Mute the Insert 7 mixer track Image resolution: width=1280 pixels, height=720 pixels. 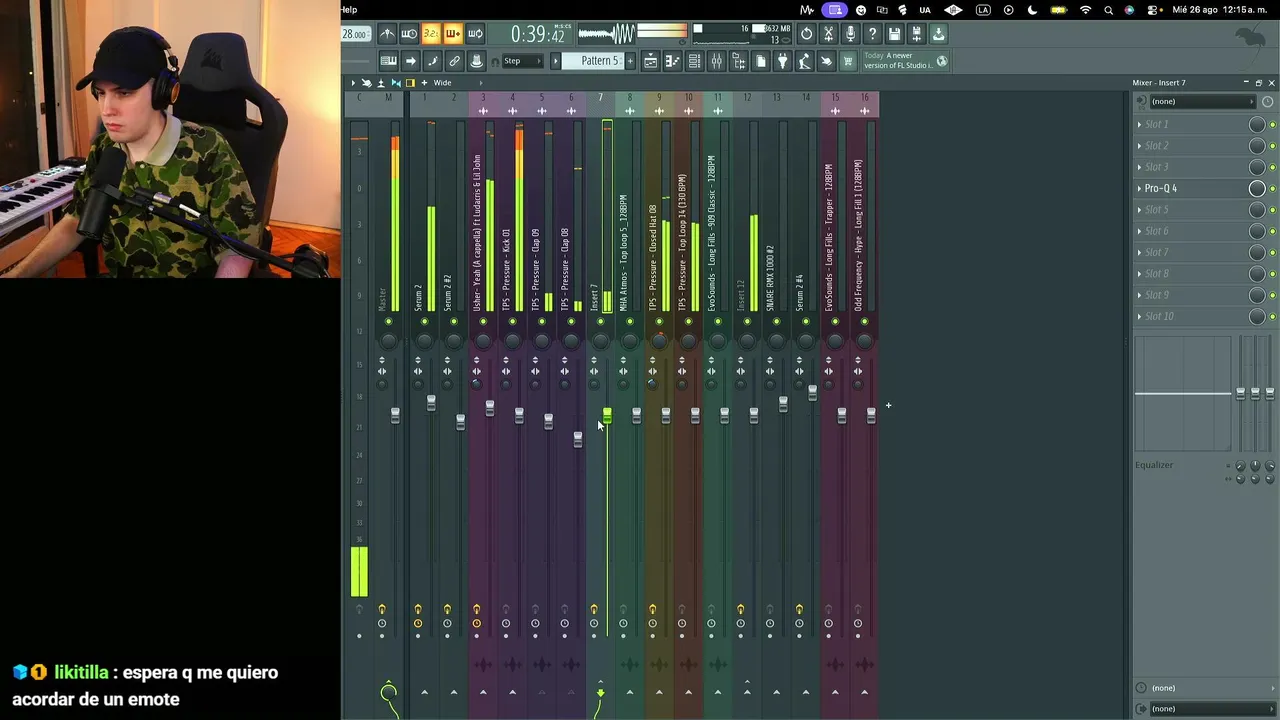[x=600, y=321]
